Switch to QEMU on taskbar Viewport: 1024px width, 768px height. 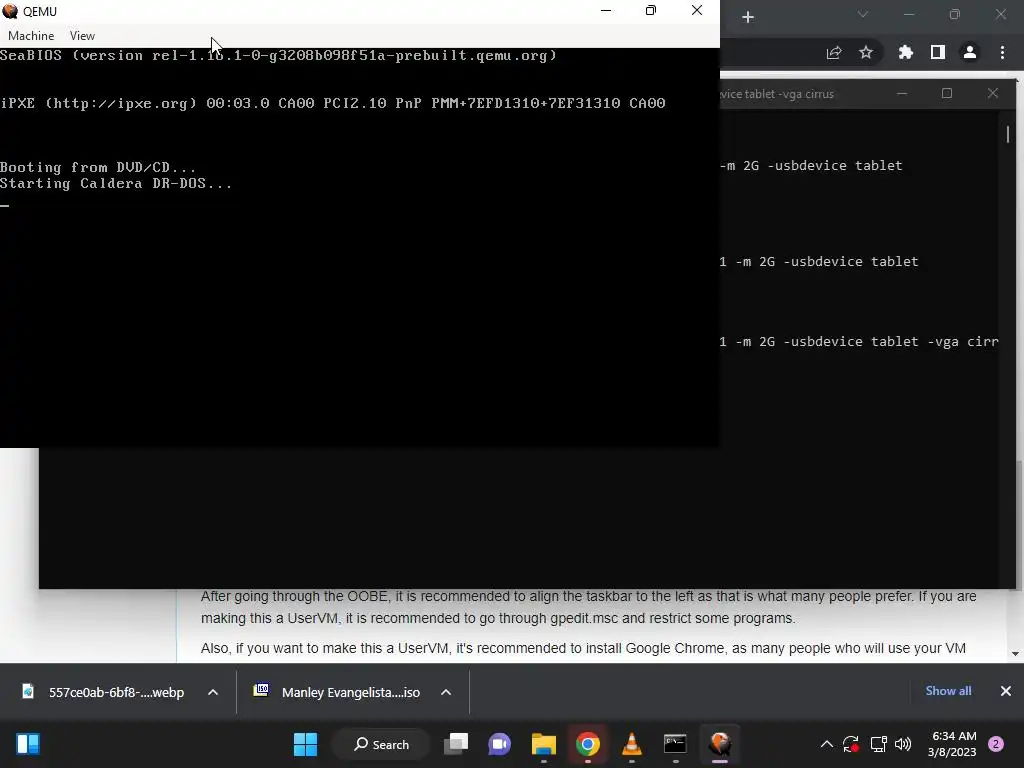click(x=720, y=744)
